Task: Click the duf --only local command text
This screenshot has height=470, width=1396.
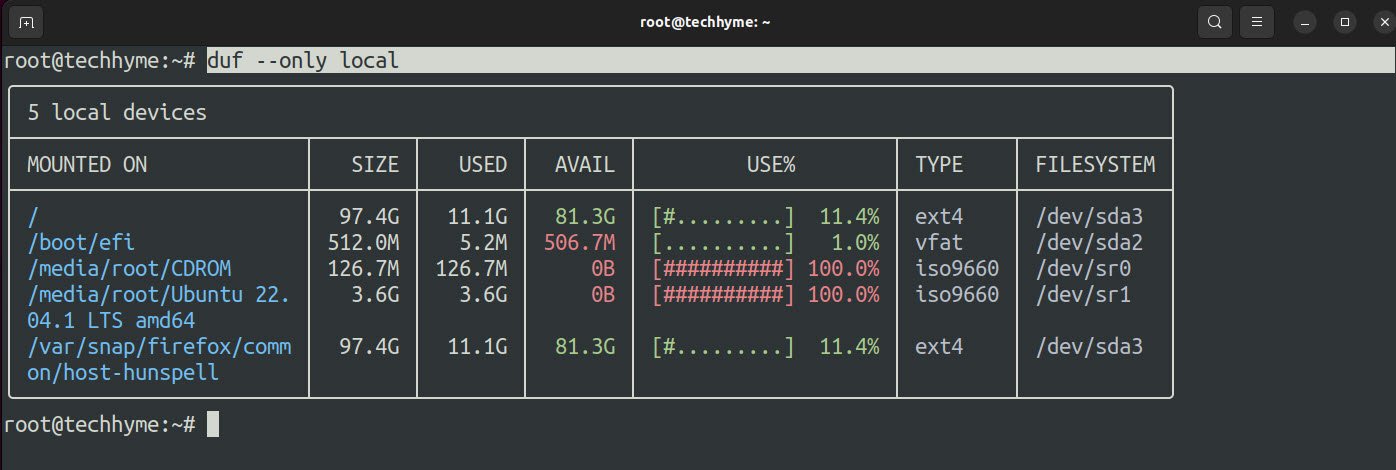Action: [303, 61]
